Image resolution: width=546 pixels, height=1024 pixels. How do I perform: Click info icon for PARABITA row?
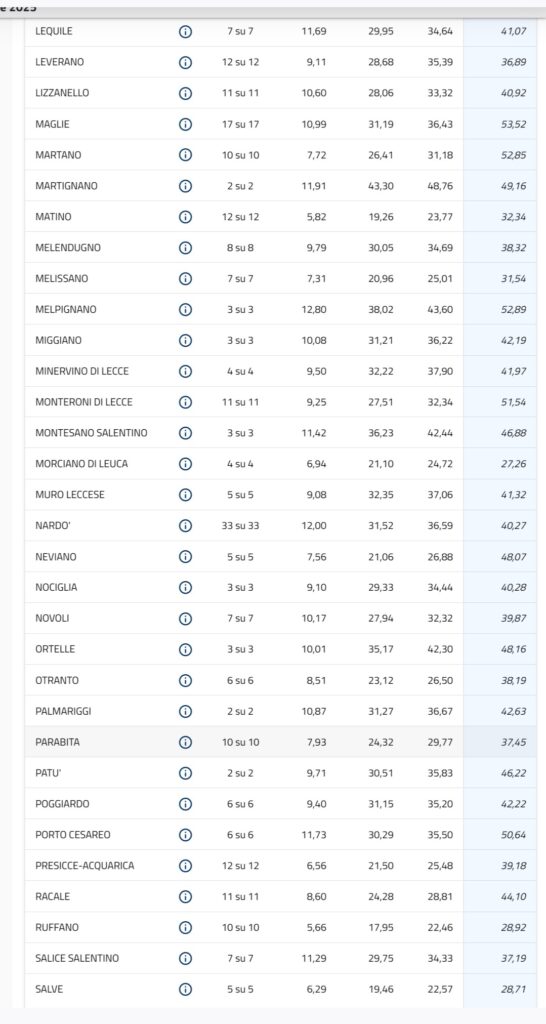(x=185, y=743)
